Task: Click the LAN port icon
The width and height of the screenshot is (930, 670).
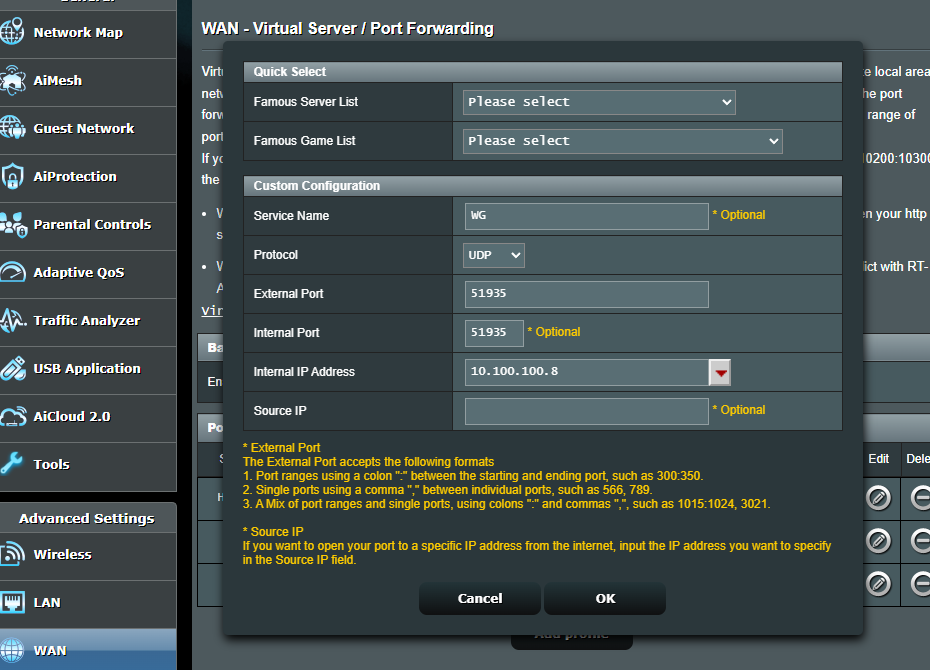Action: pyautogui.click(x=12, y=602)
